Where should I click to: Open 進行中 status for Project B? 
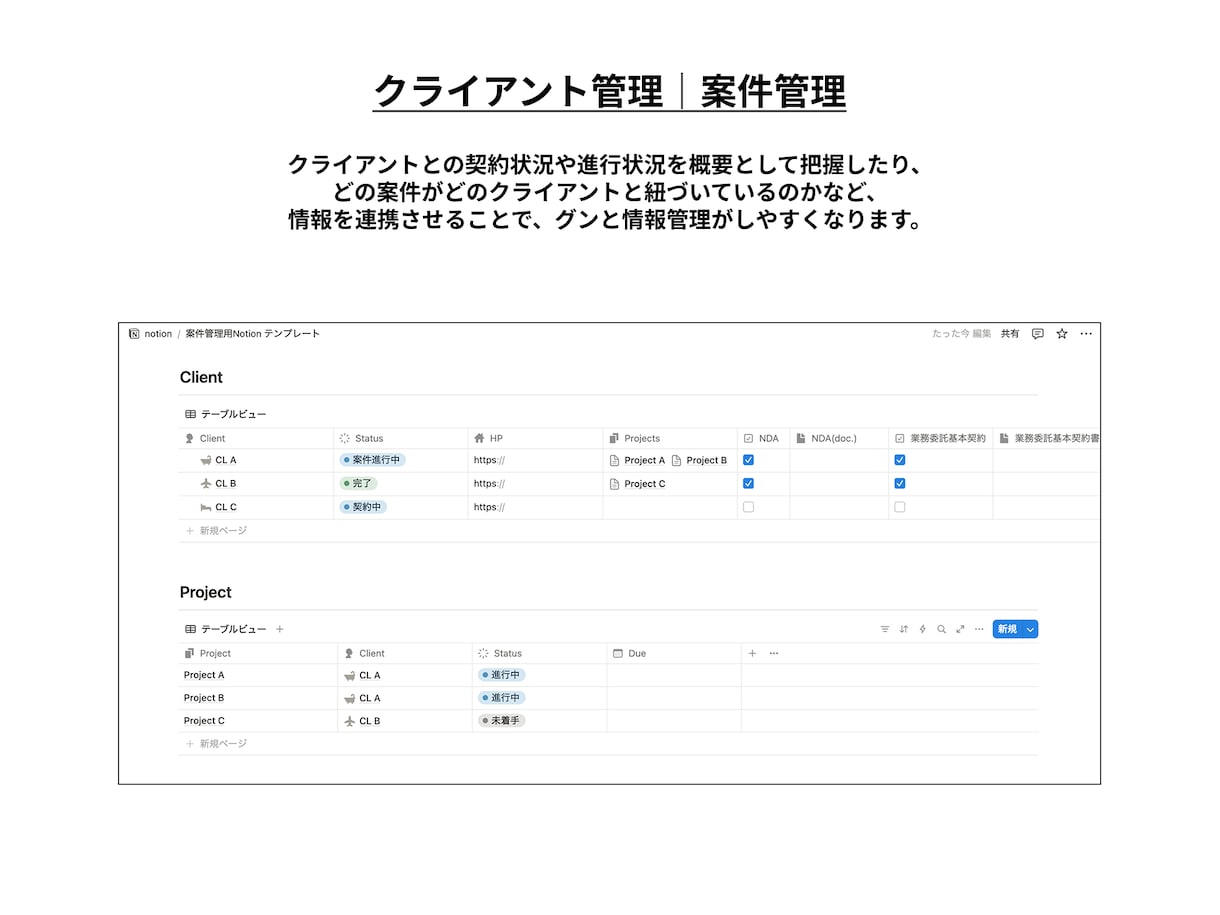(501, 698)
